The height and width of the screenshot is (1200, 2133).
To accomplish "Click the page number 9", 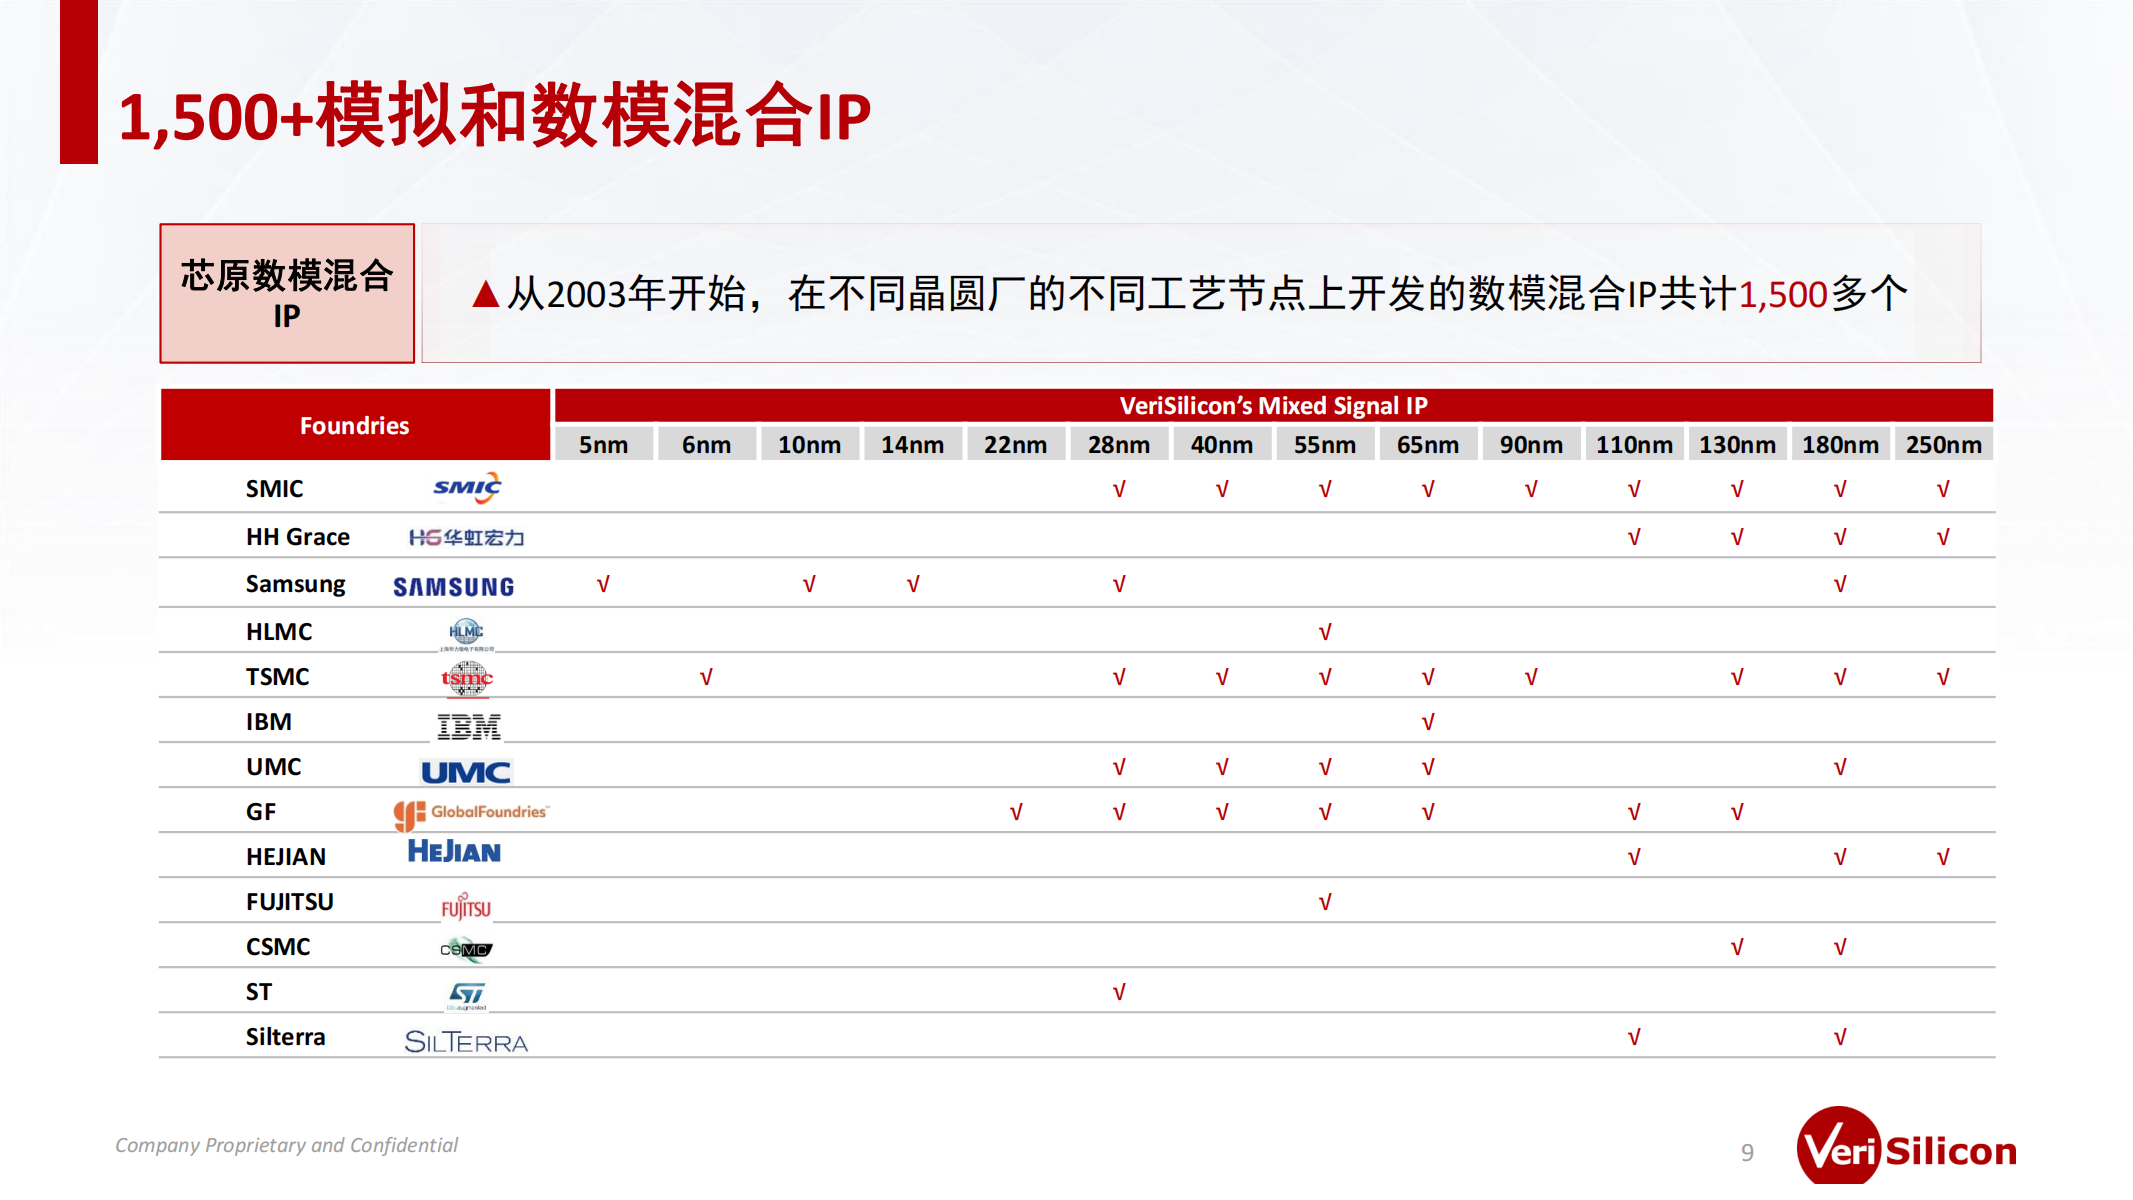I will click(1747, 1150).
